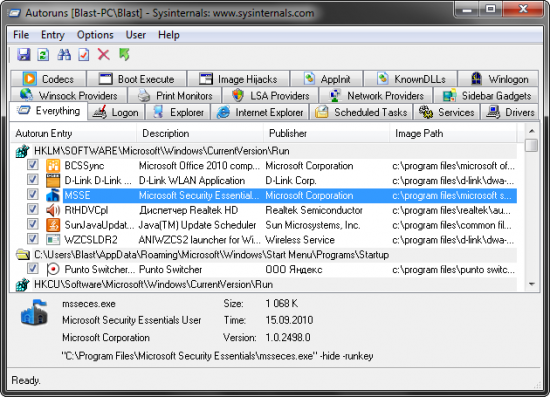The width and height of the screenshot is (550, 397).
Task: Switch to the Winlogon tab
Action: click(x=498, y=79)
